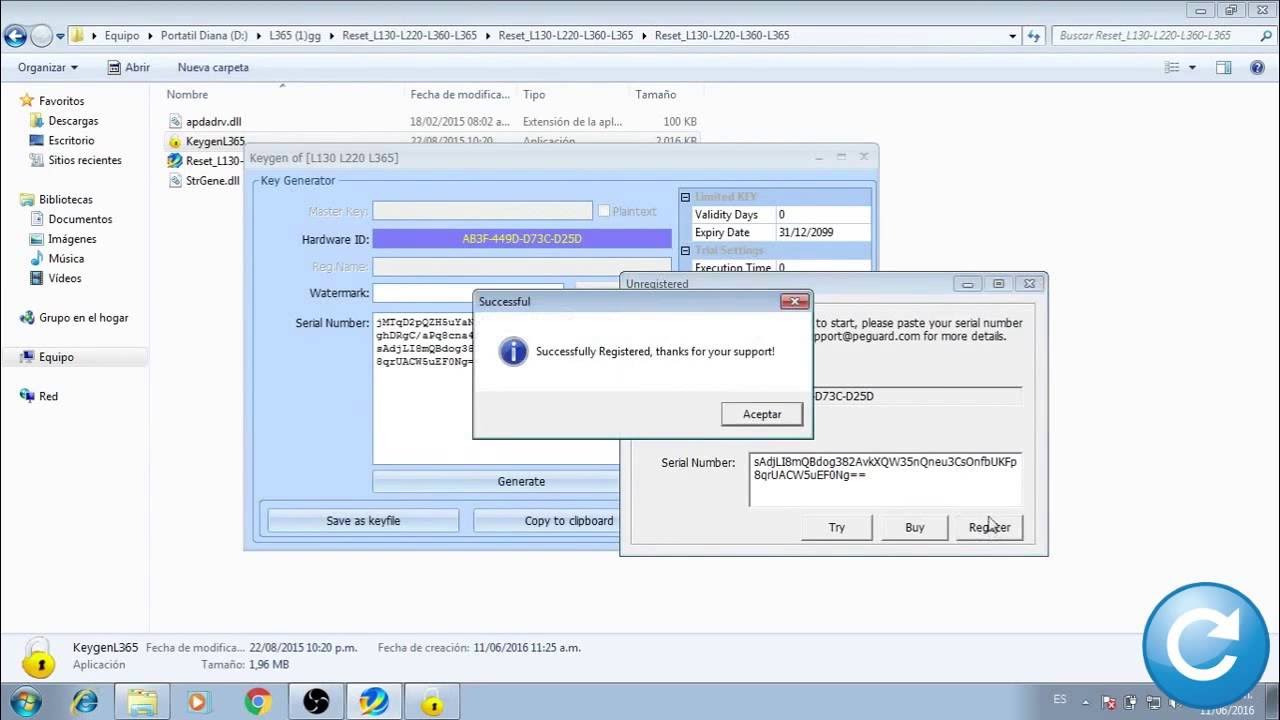Open Explorer help button
This screenshot has height=720, width=1280.
click(1258, 67)
